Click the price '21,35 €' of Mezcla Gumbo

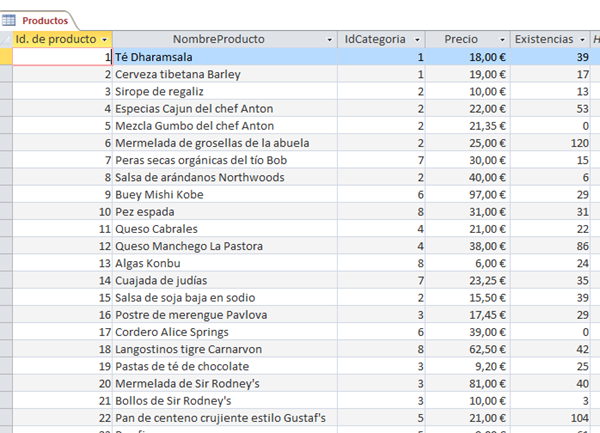(468, 126)
